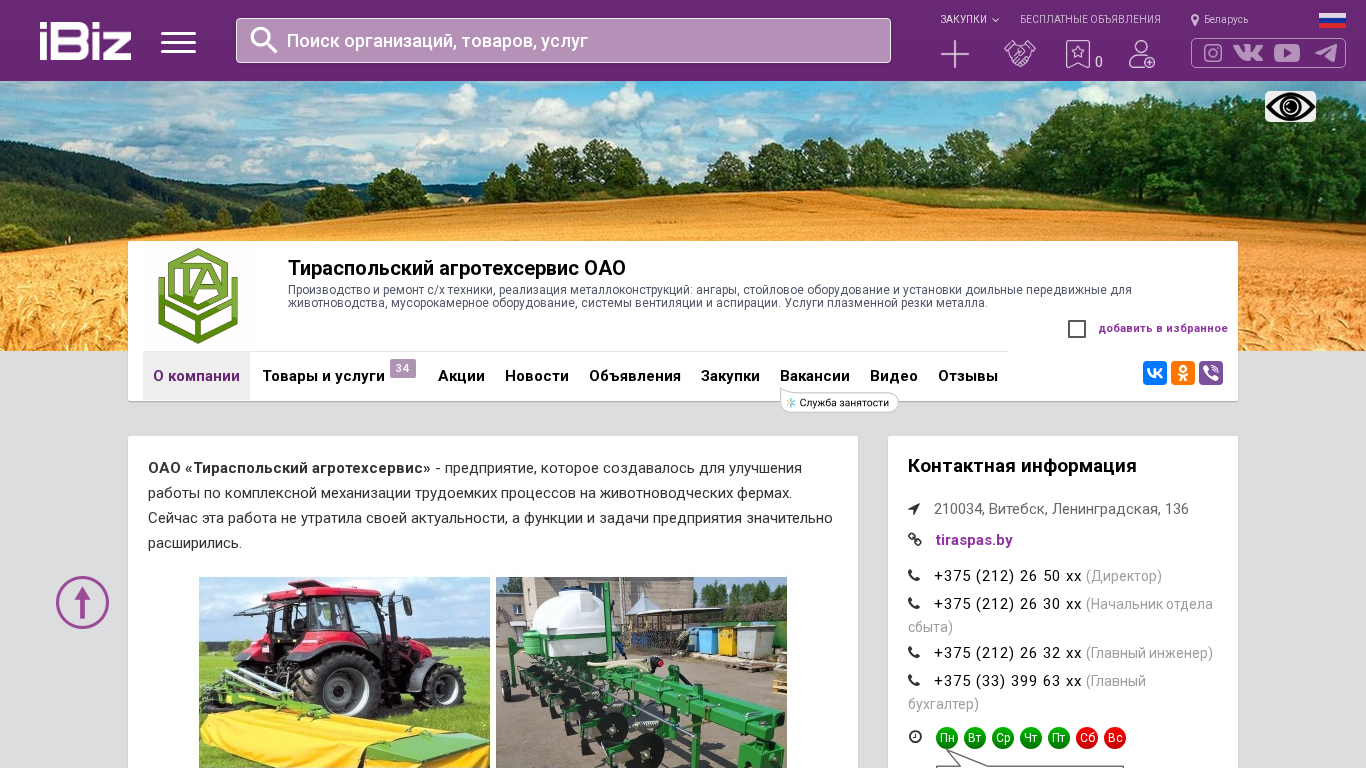
Task: Switch to the Объявления tab
Action: (635, 376)
